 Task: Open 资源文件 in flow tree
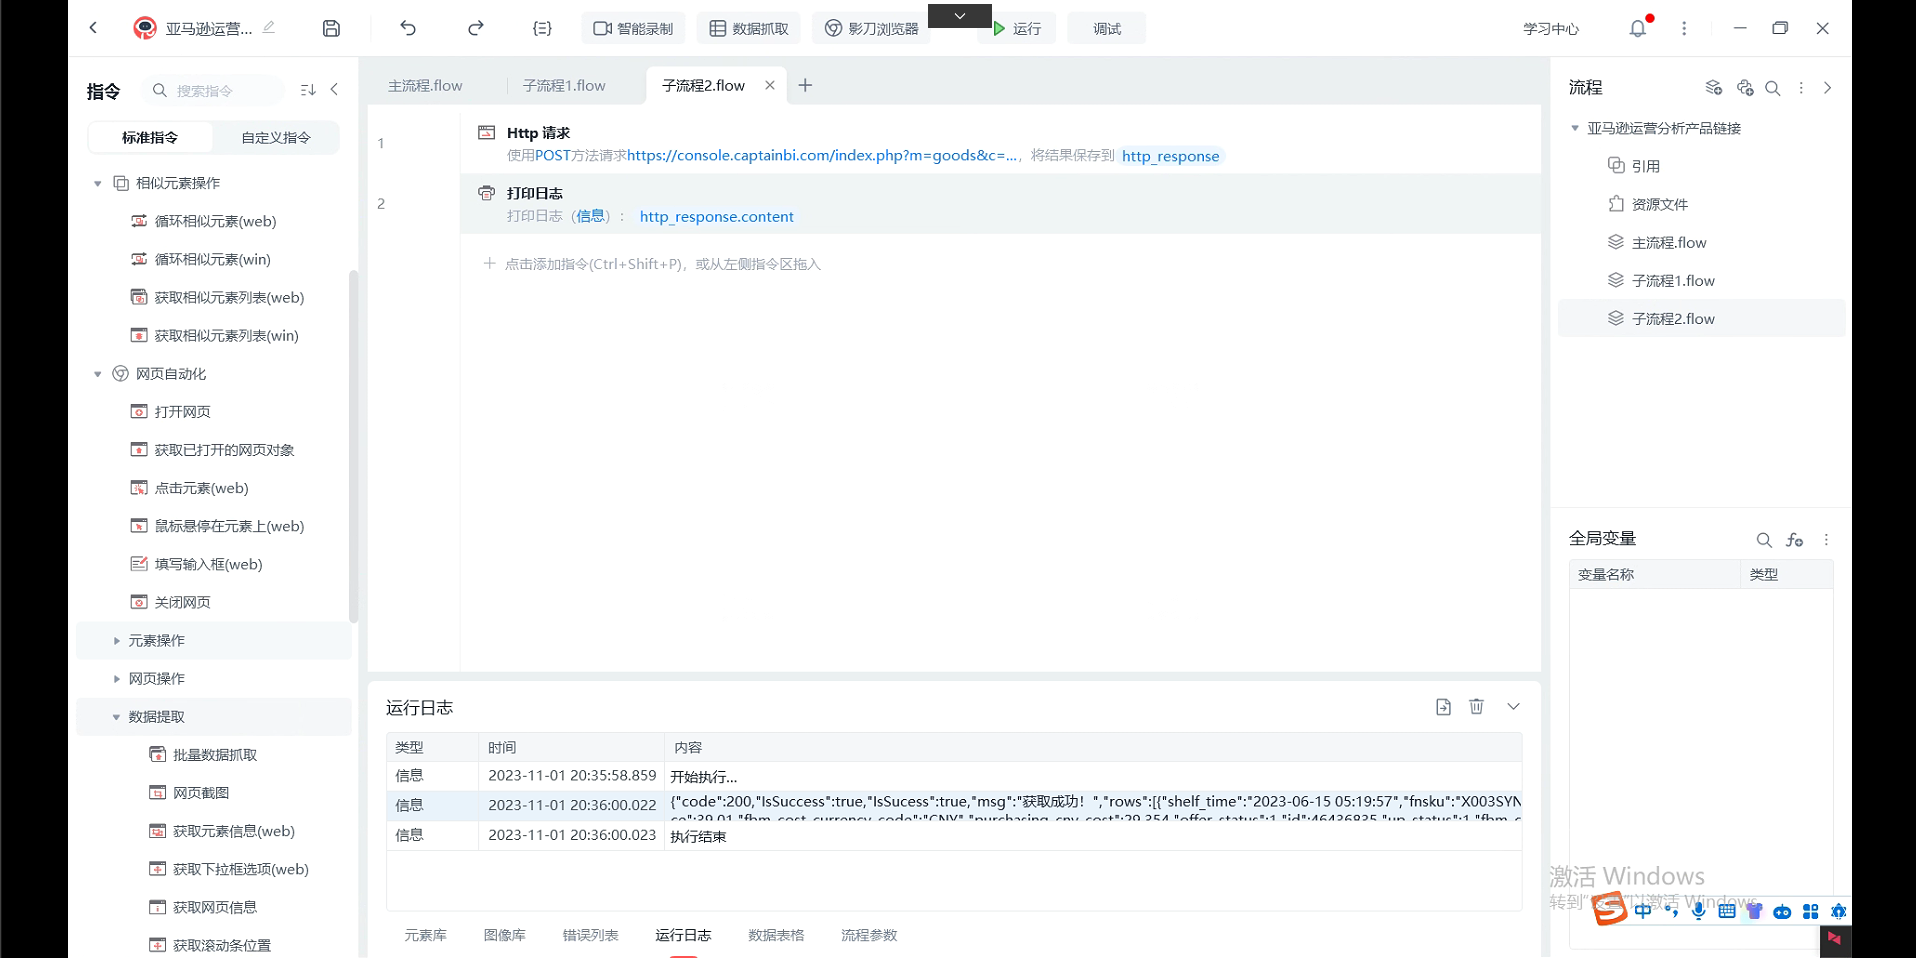[x=1648, y=204]
